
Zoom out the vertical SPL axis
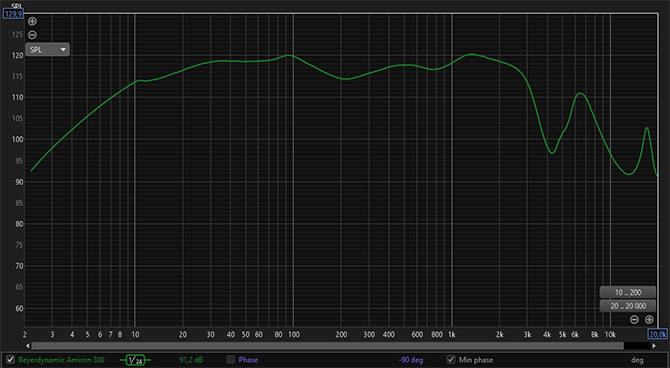point(32,35)
